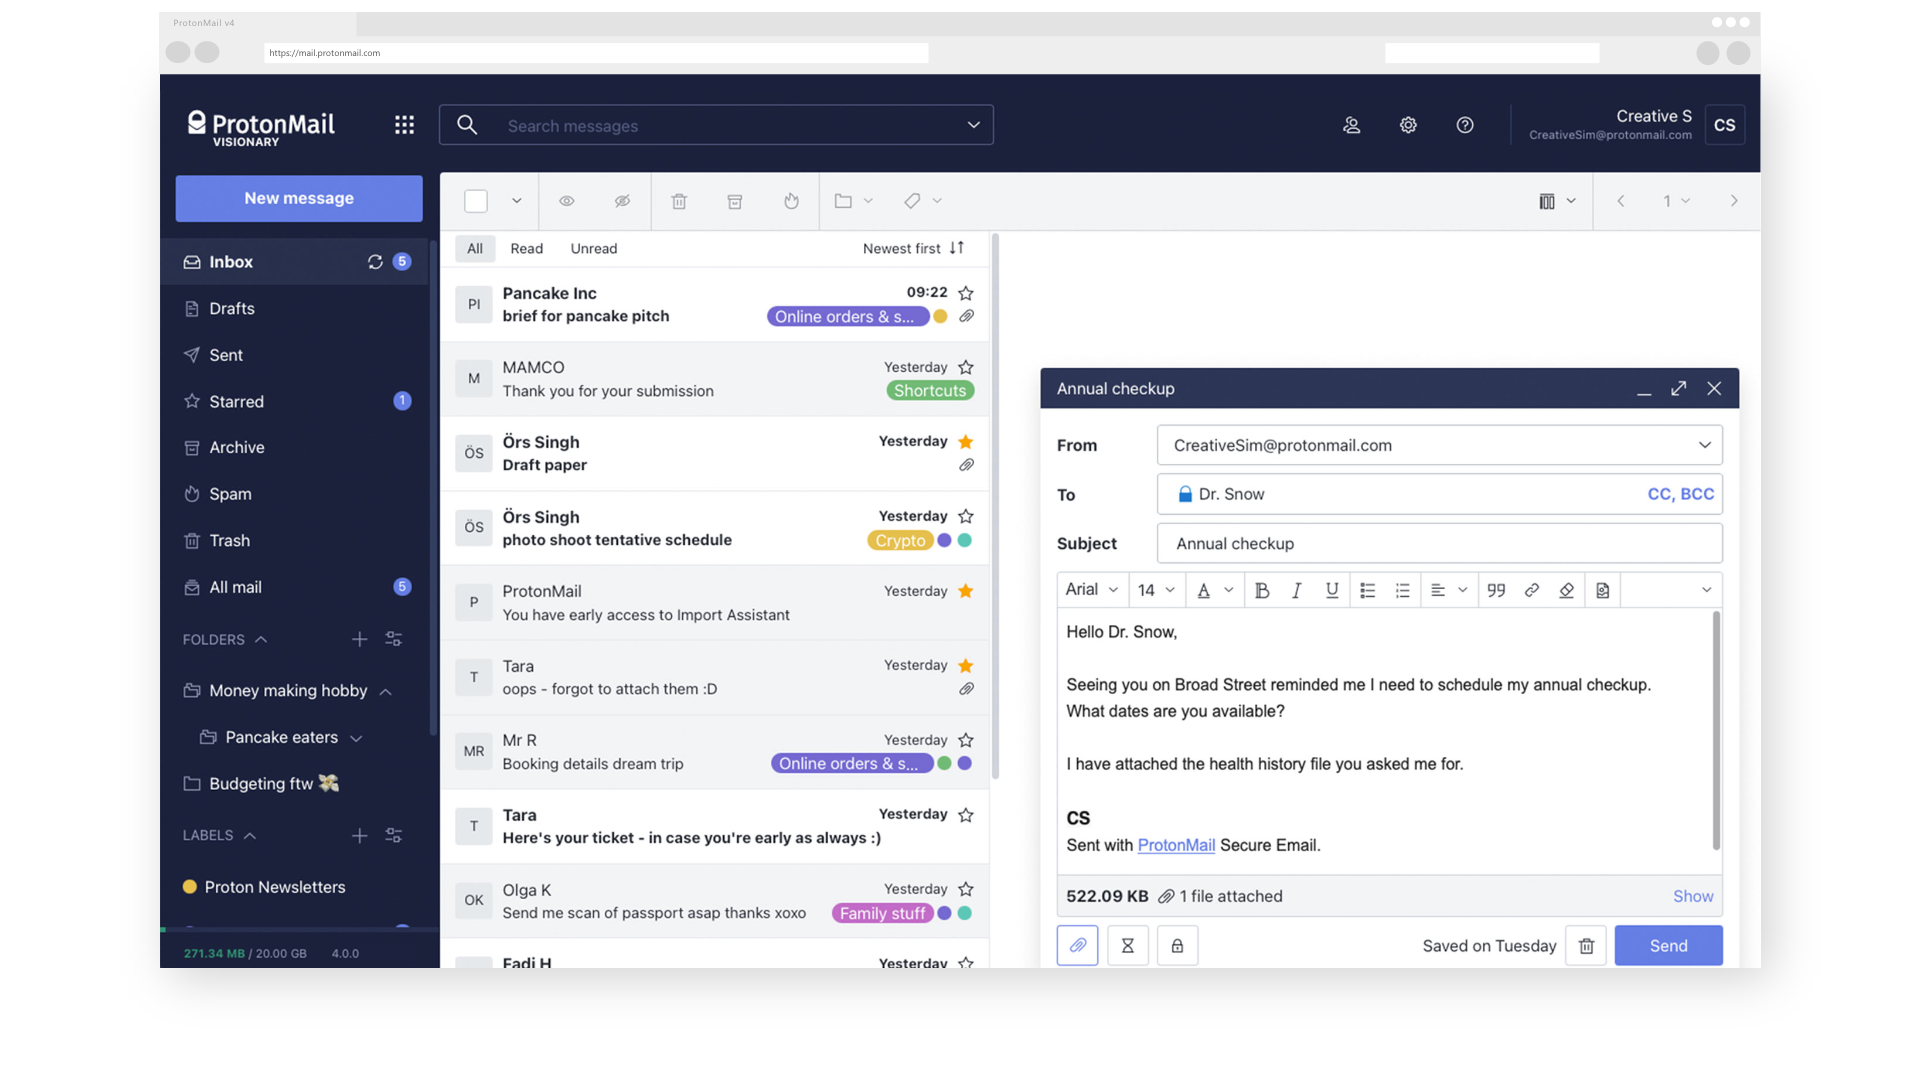
Task: Click the Subject input field
Action: coord(1439,543)
